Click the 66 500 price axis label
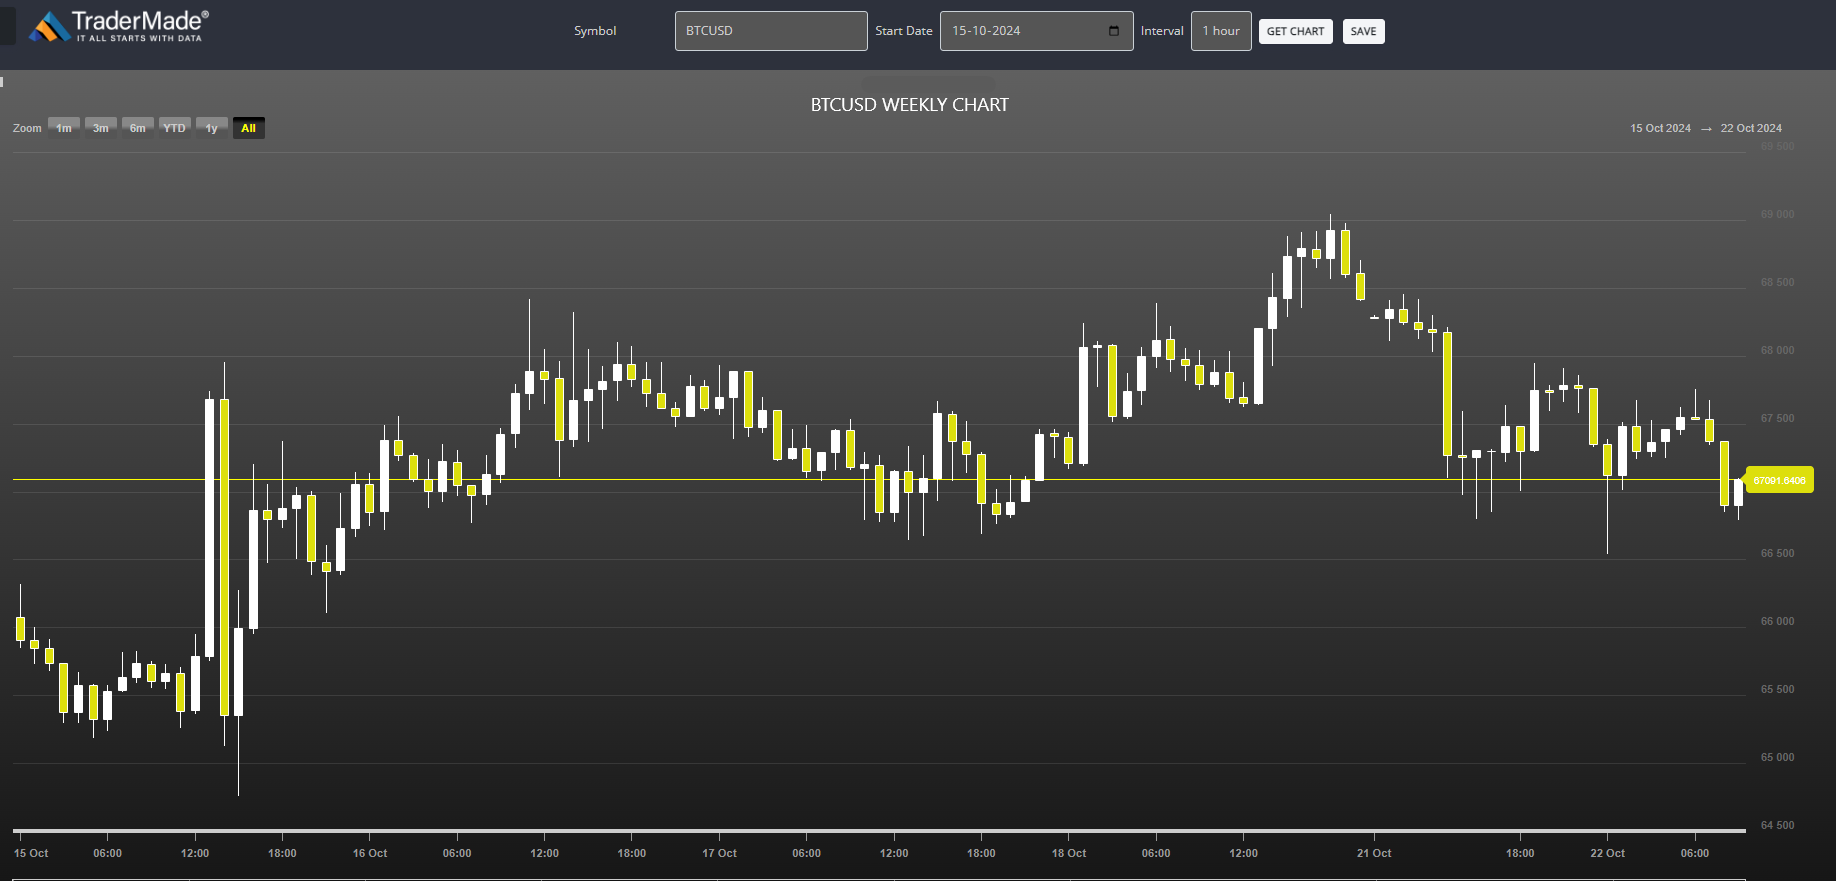This screenshot has width=1836, height=881. (1777, 553)
